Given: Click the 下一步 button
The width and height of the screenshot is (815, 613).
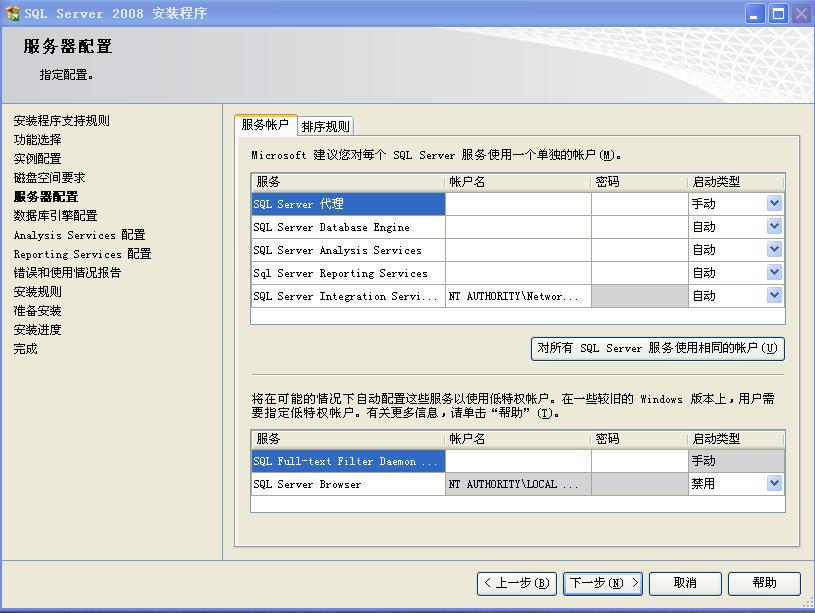Looking at the screenshot, I should (603, 583).
